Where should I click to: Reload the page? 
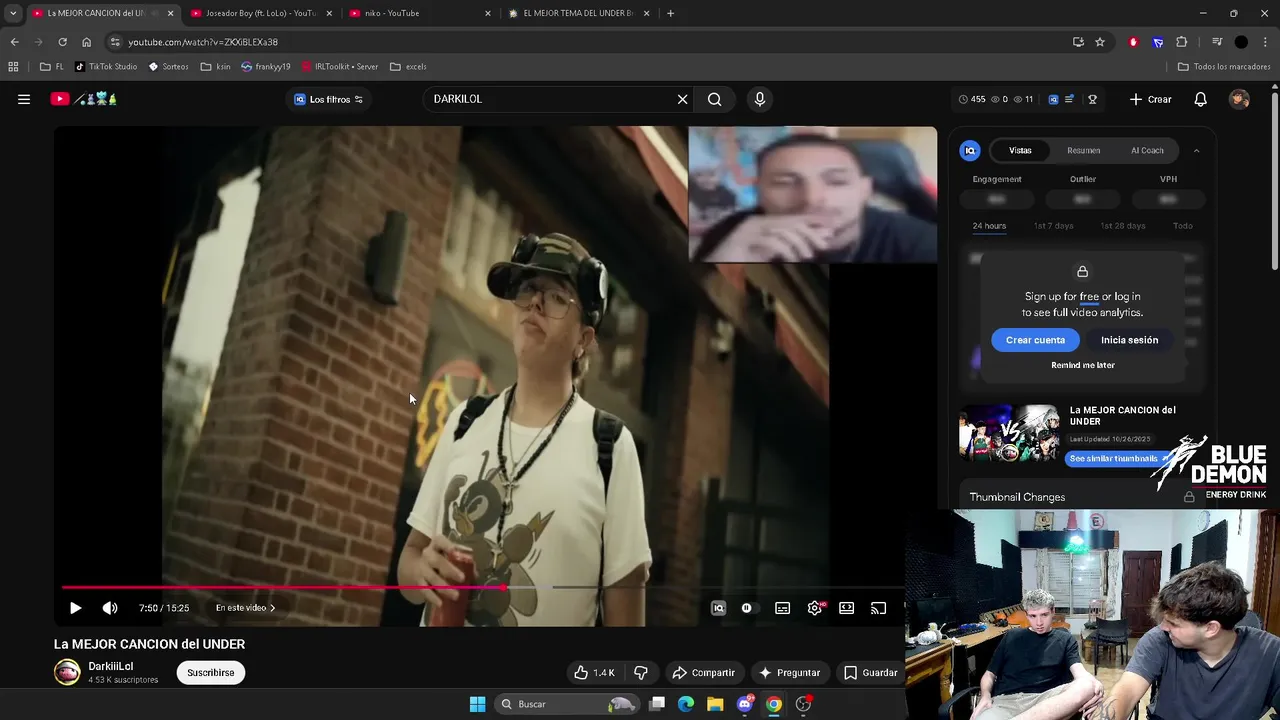point(62,42)
